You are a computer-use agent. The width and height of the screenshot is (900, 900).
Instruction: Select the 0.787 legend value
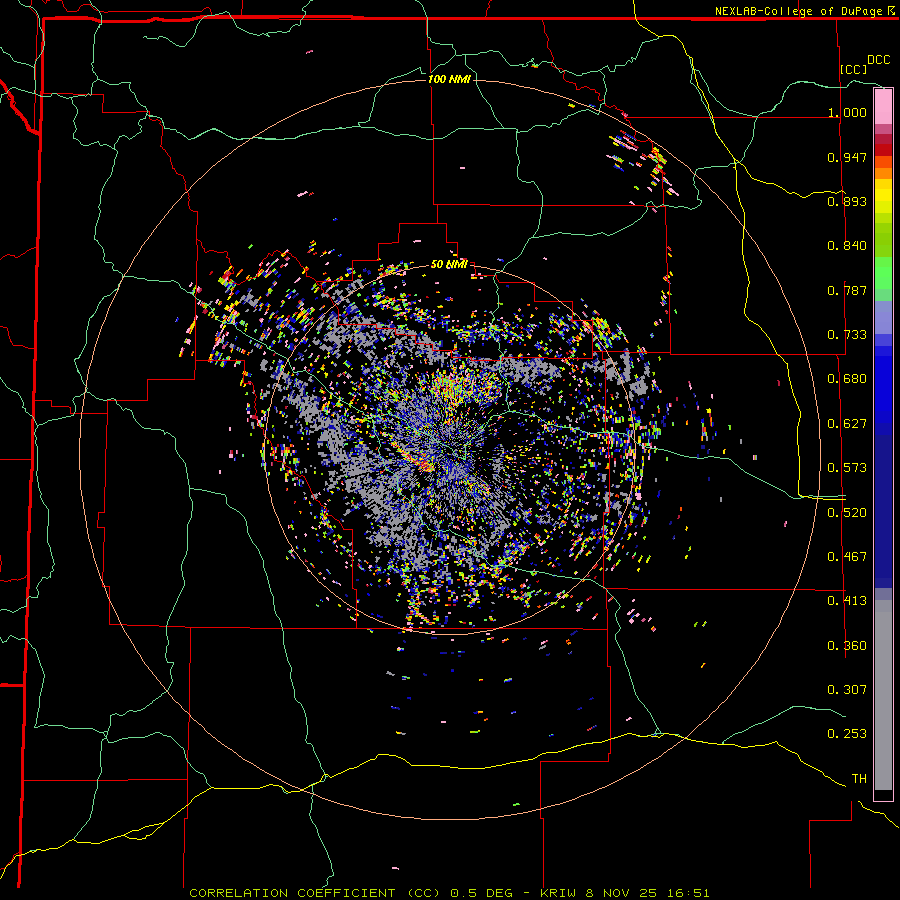click(847, 290)
